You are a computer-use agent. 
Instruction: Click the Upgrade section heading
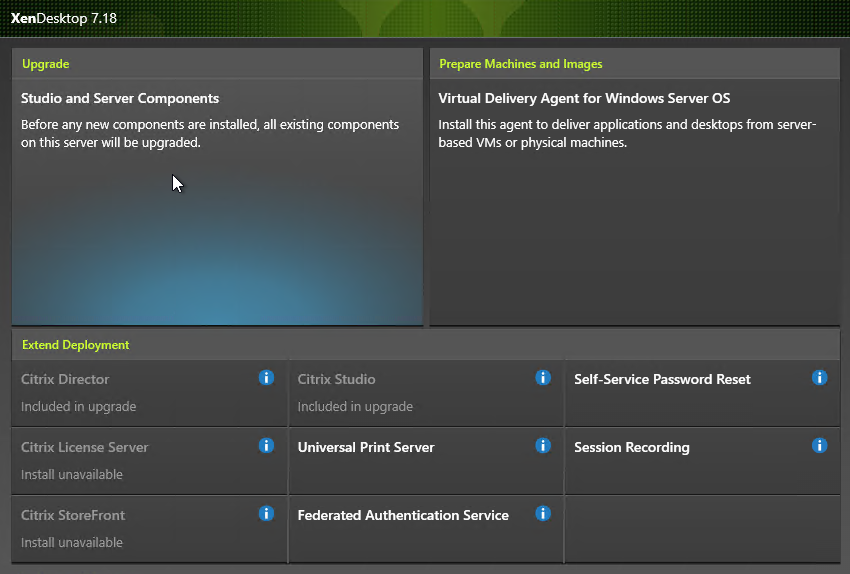(46, 64)
